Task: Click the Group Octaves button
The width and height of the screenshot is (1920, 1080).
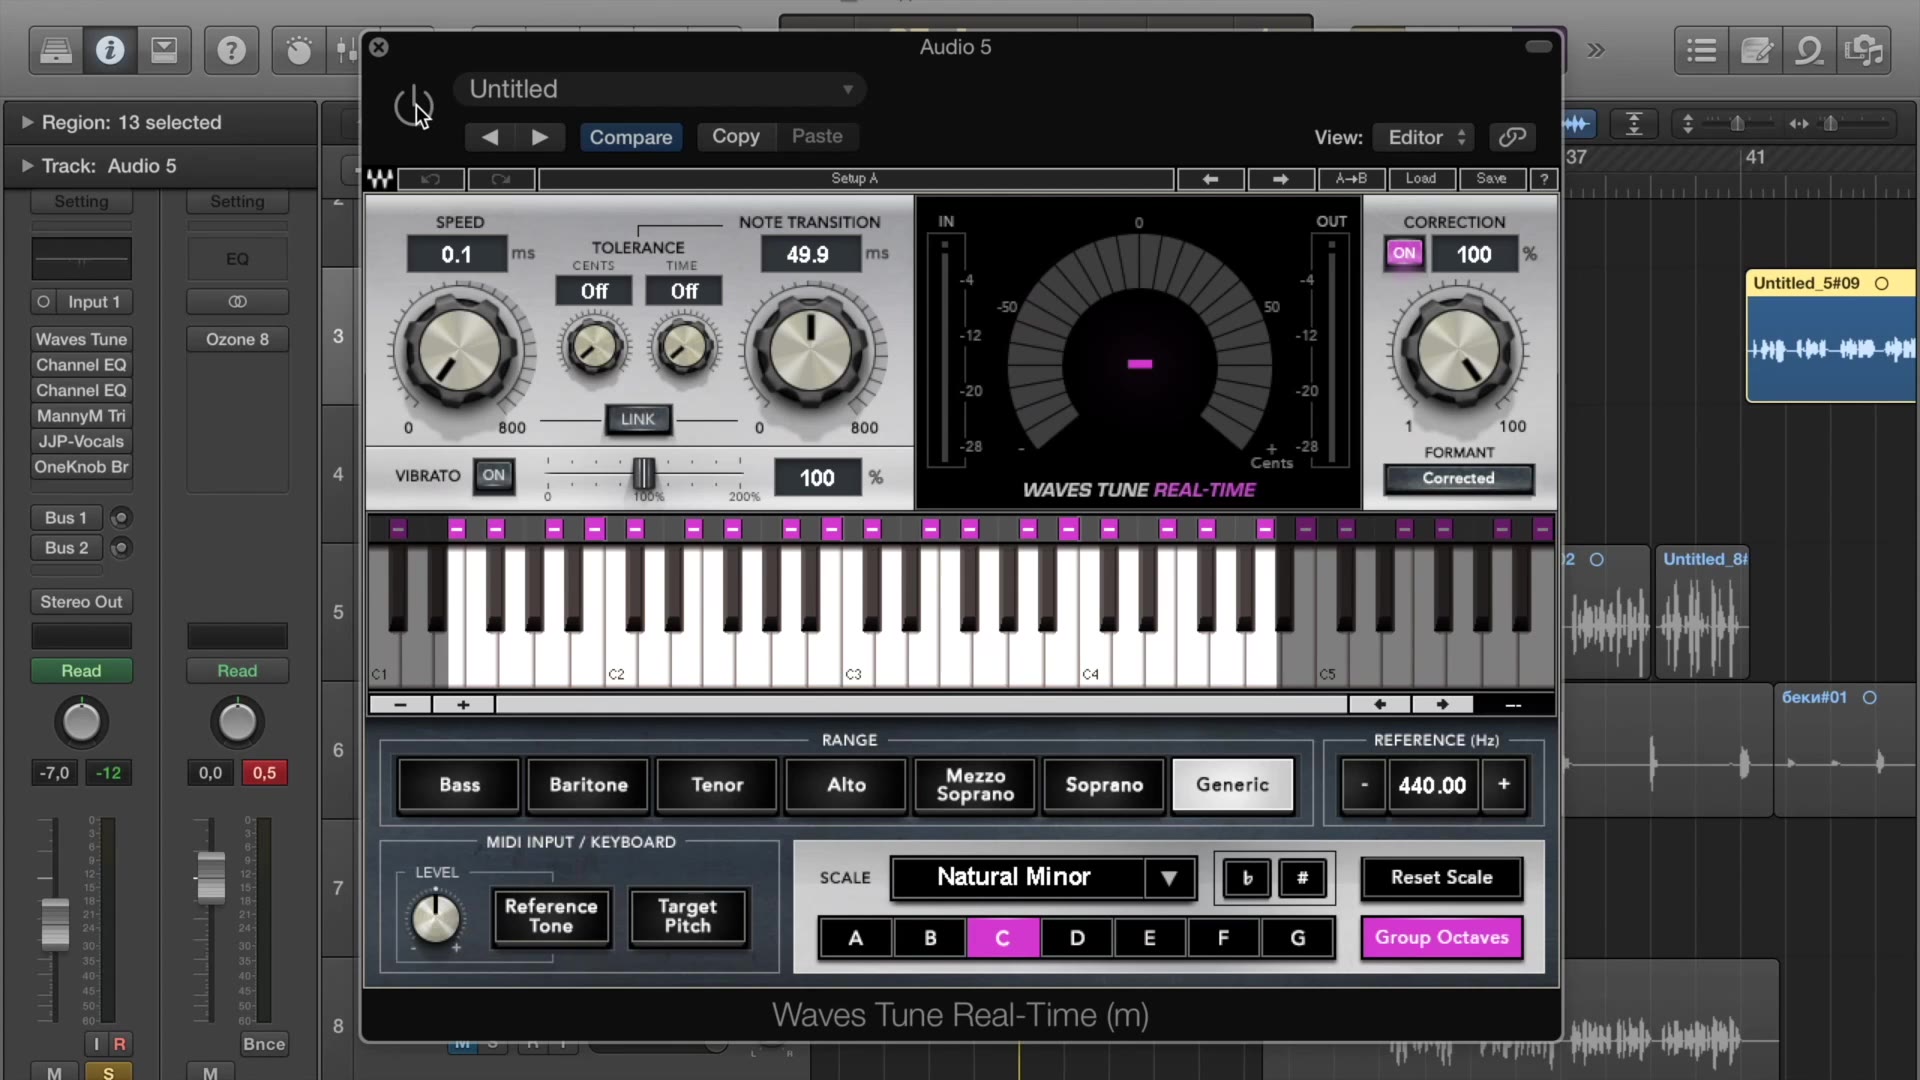Action: tap(1440, 936)
